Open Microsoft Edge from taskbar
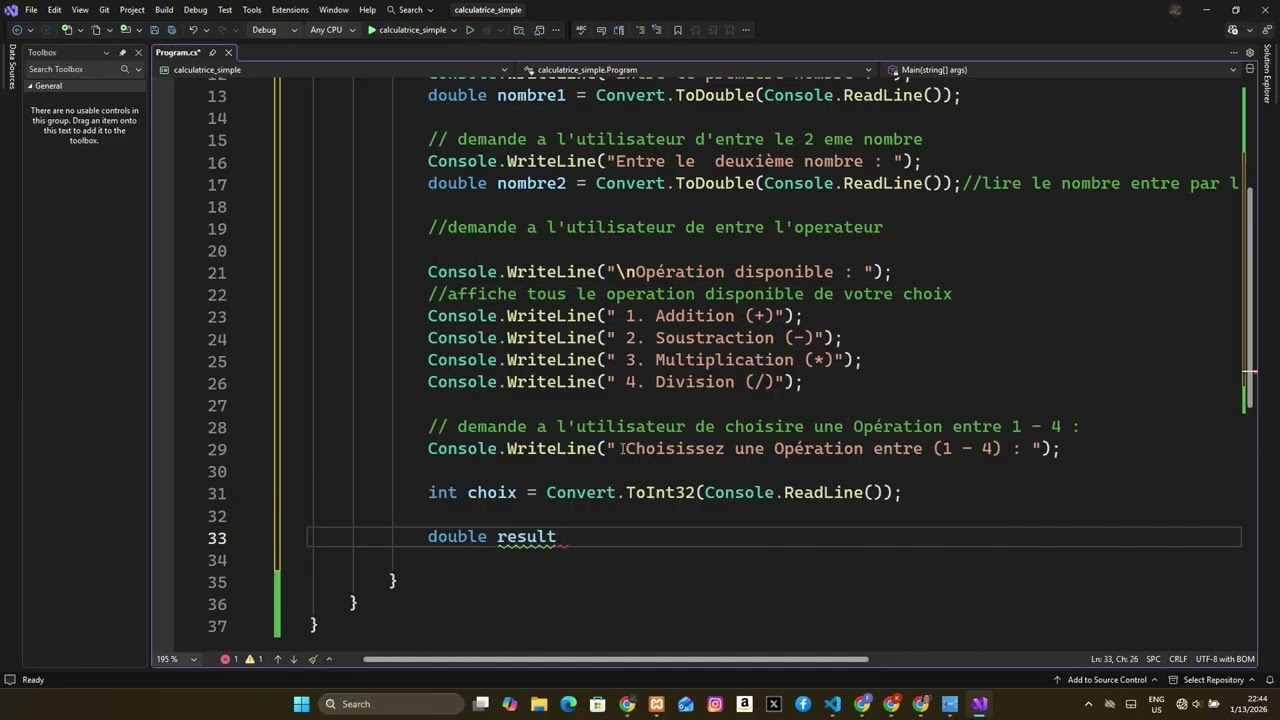Viewport: 1280px width, 720px height. coord(568,704)
